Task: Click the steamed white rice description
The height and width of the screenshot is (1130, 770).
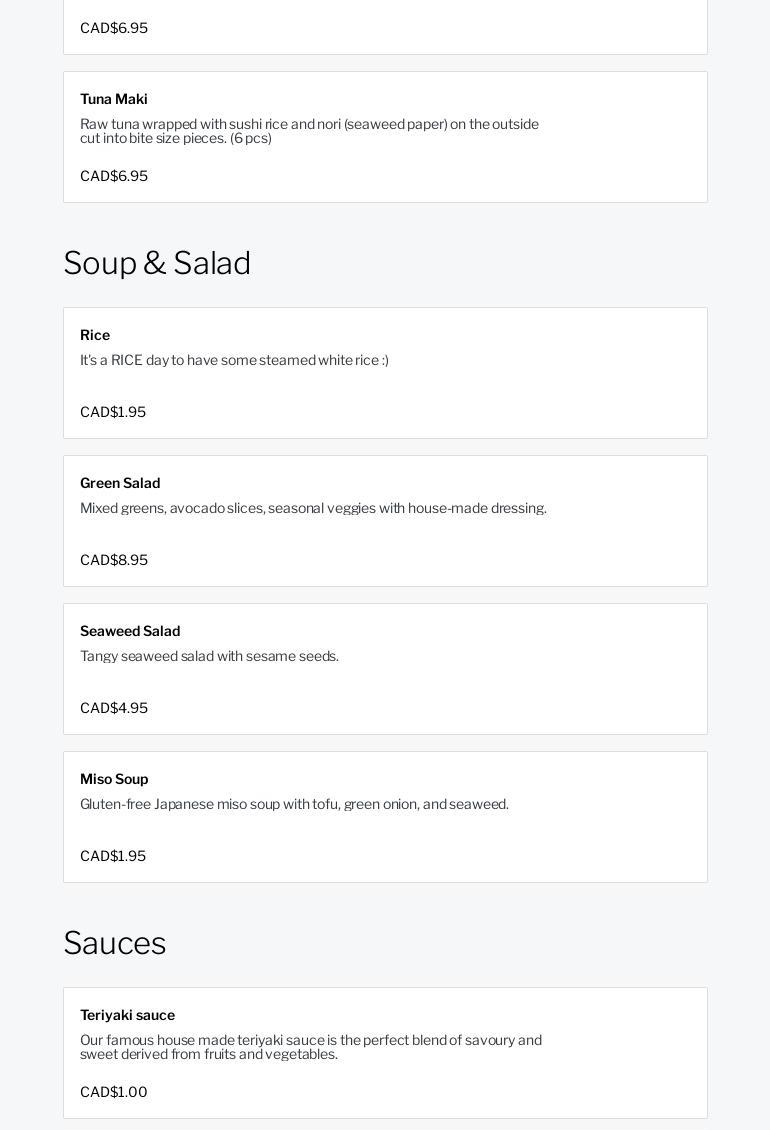Action: 234,360
